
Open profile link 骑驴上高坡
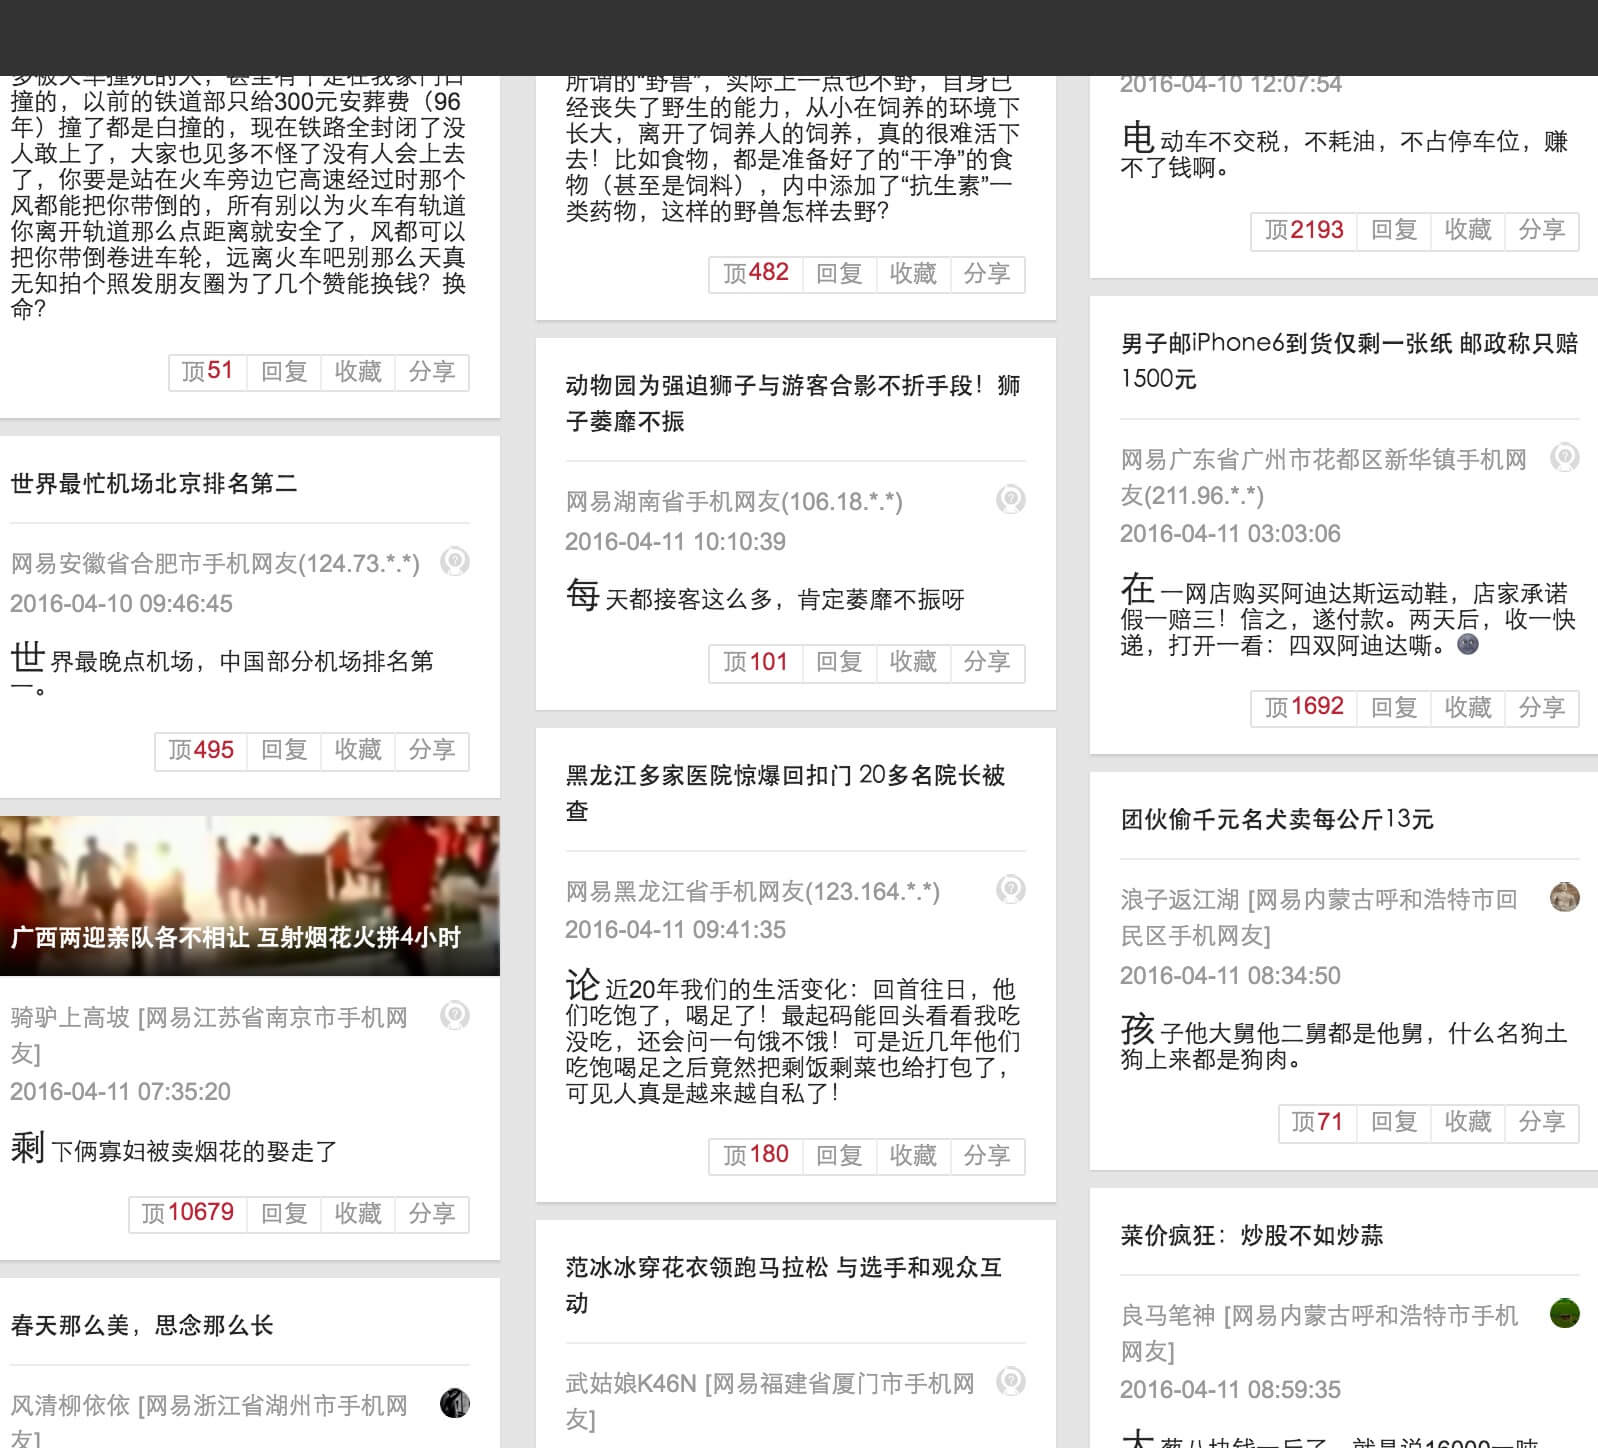pos(70,1018)
